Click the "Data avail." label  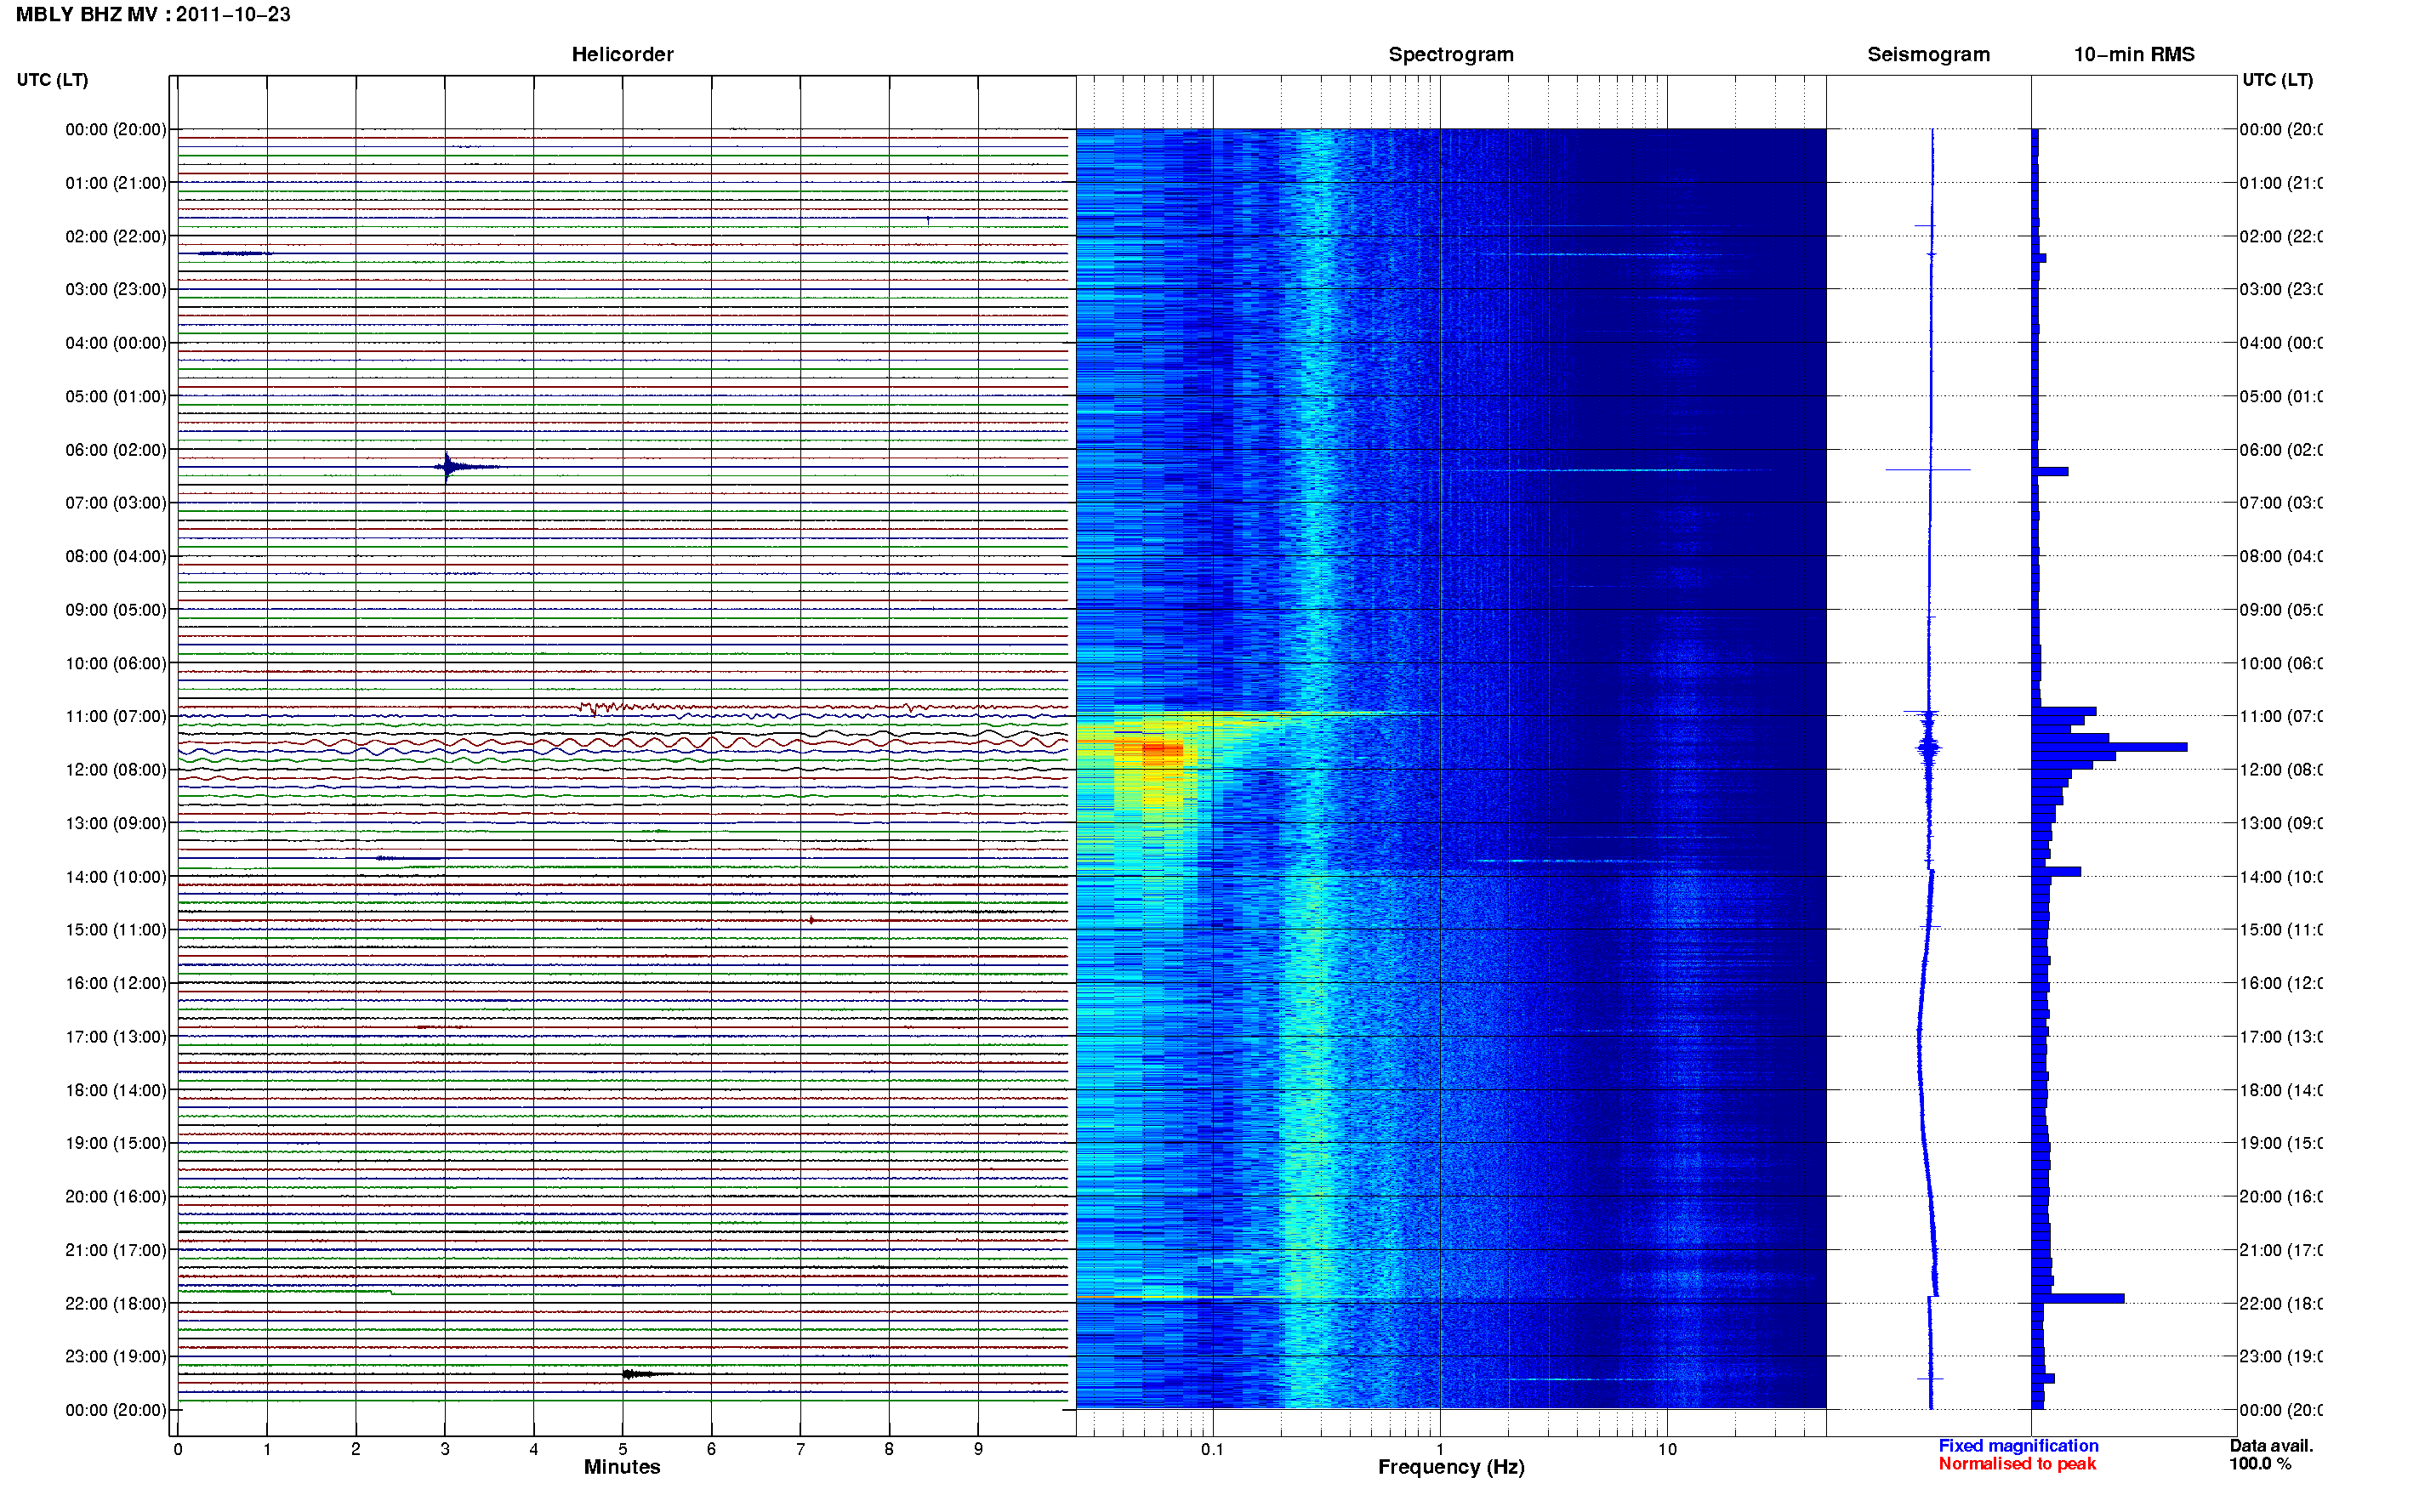coord(2271,1446)
